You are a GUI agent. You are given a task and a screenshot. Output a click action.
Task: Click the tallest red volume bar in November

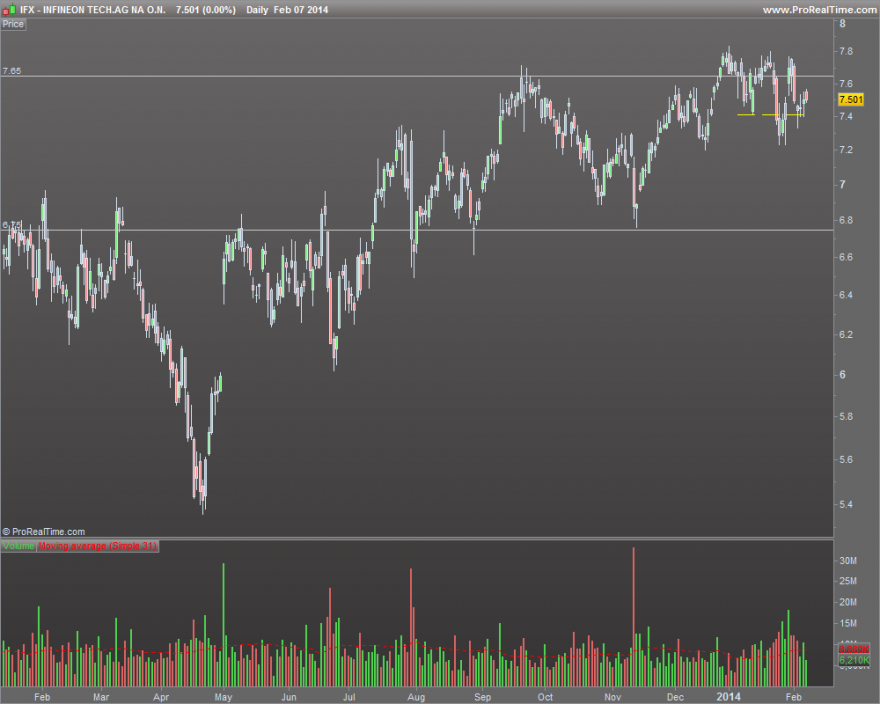click(634, 616)
